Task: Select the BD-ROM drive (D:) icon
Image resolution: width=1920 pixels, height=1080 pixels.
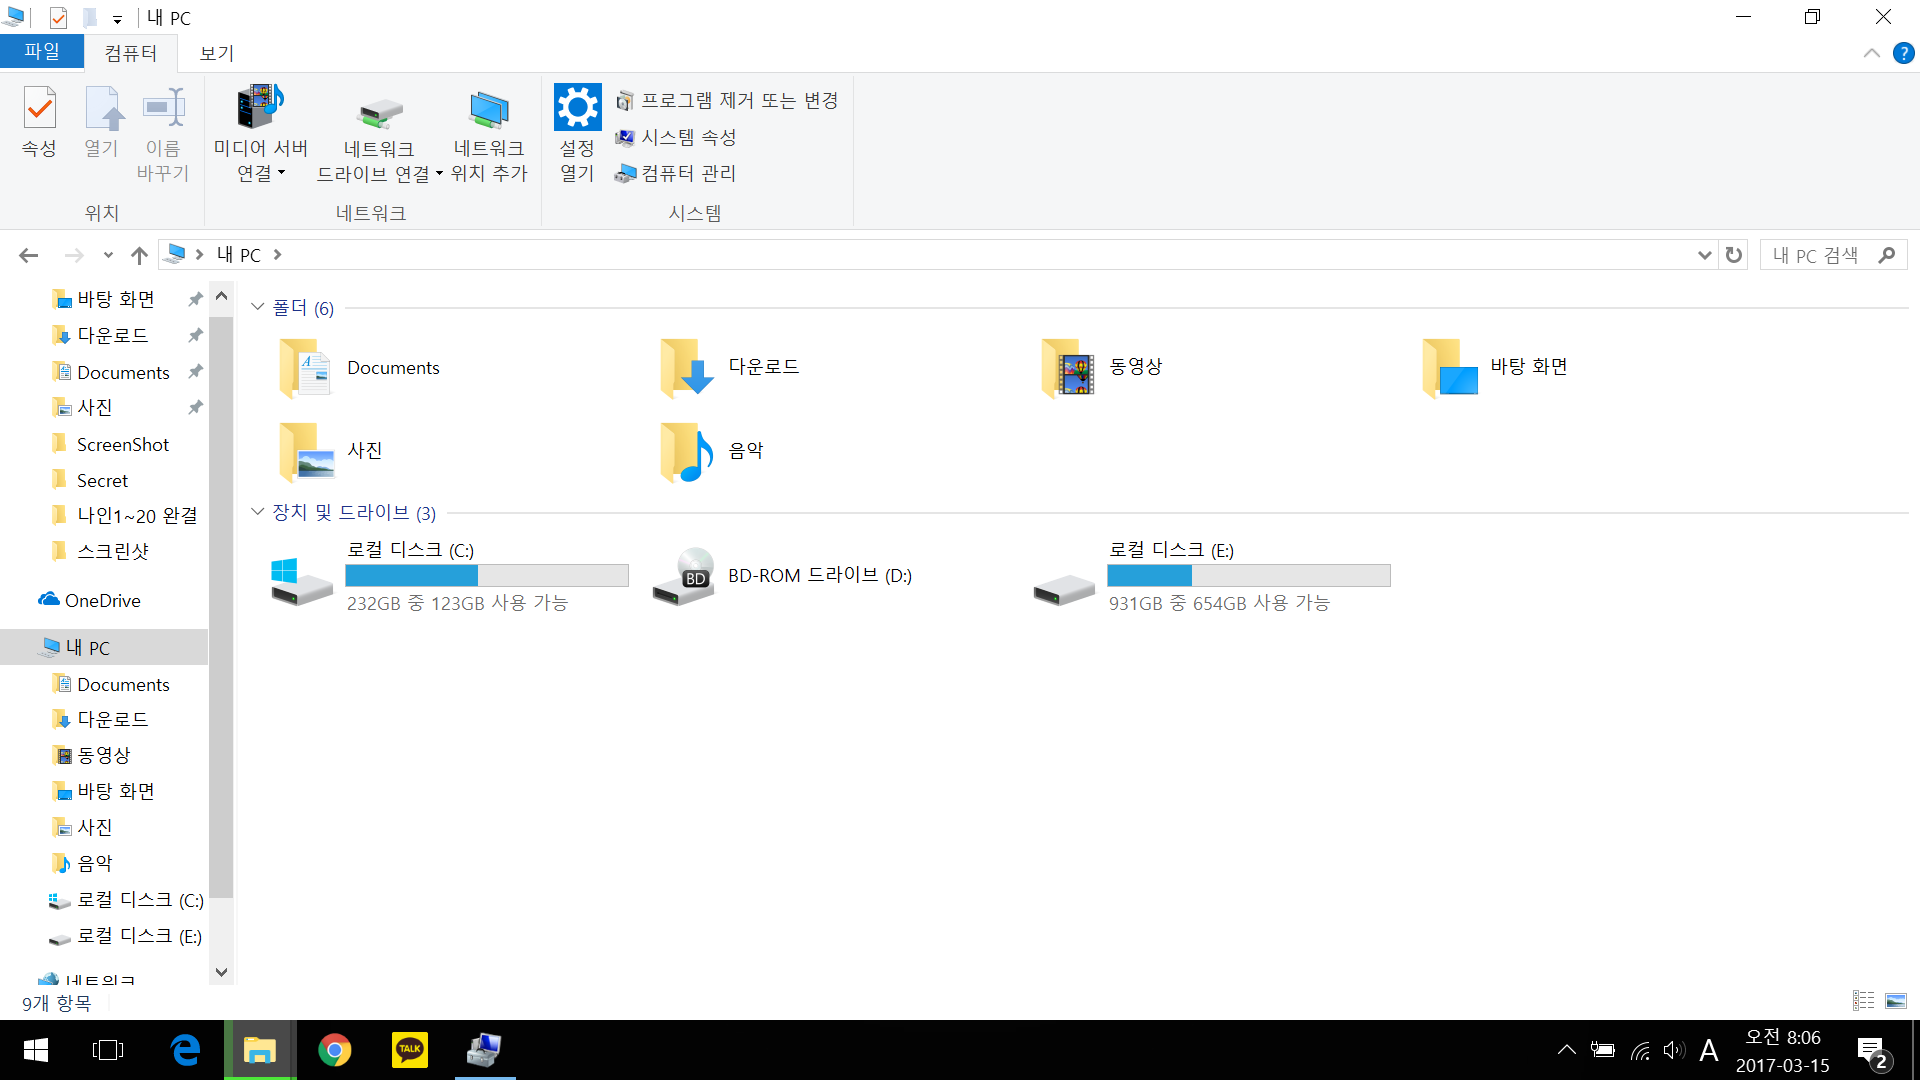Action: click(x=683, y=577)
